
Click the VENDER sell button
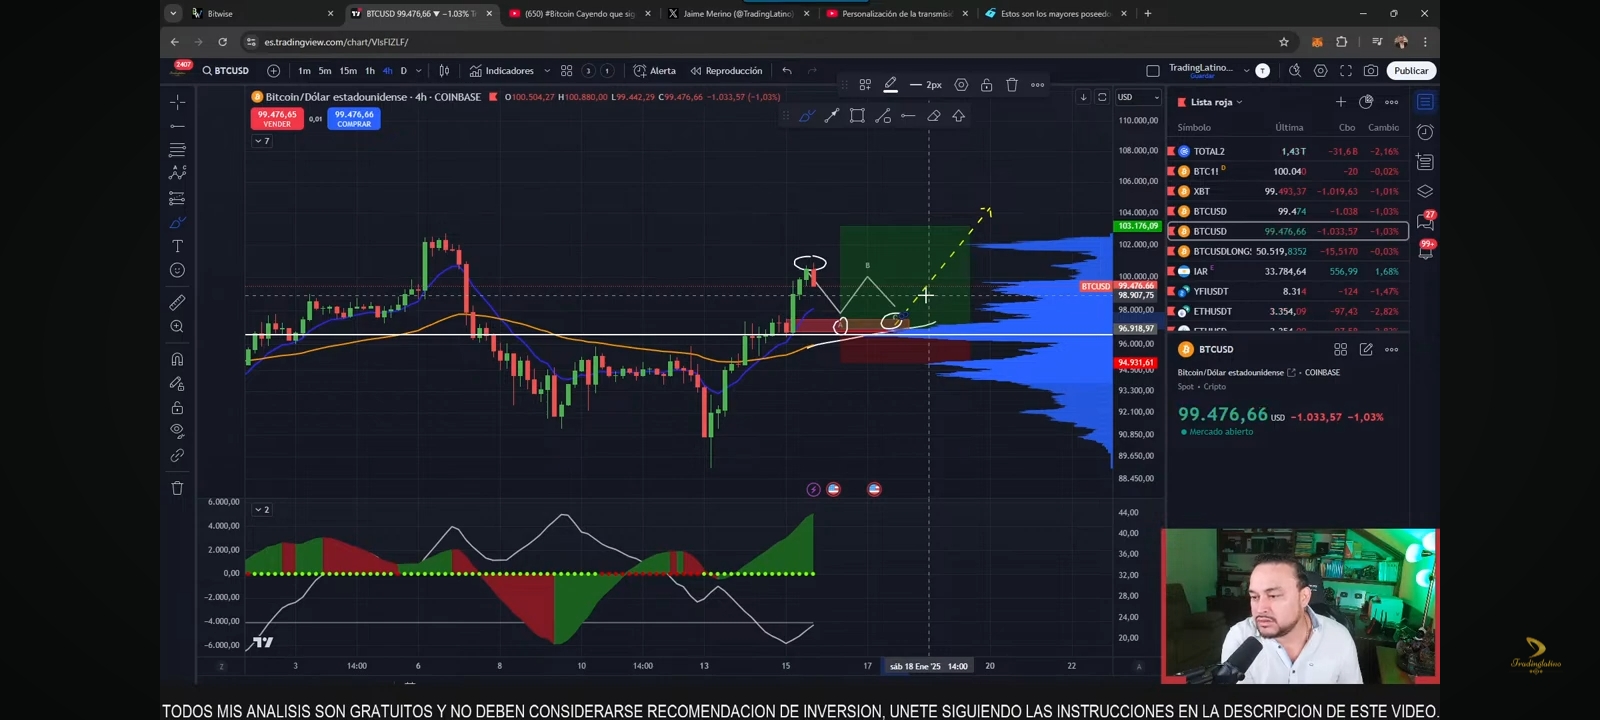tap(277, 118)
